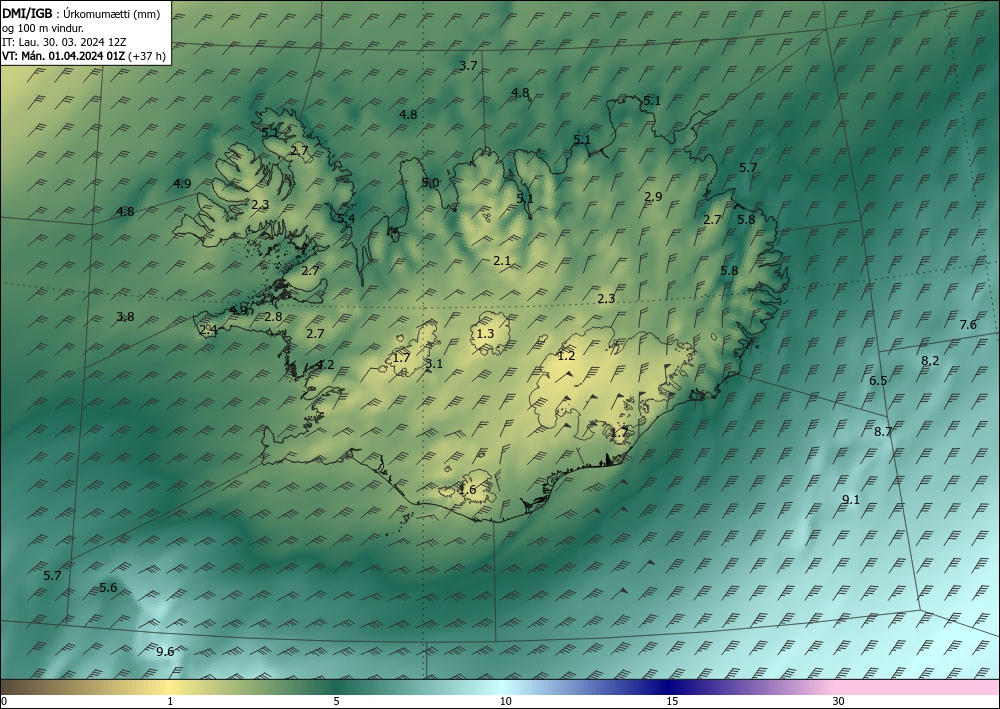Click the color scale tick labeled 5
The width and height of the screenshot is (1000, 709).
point(336,701)
